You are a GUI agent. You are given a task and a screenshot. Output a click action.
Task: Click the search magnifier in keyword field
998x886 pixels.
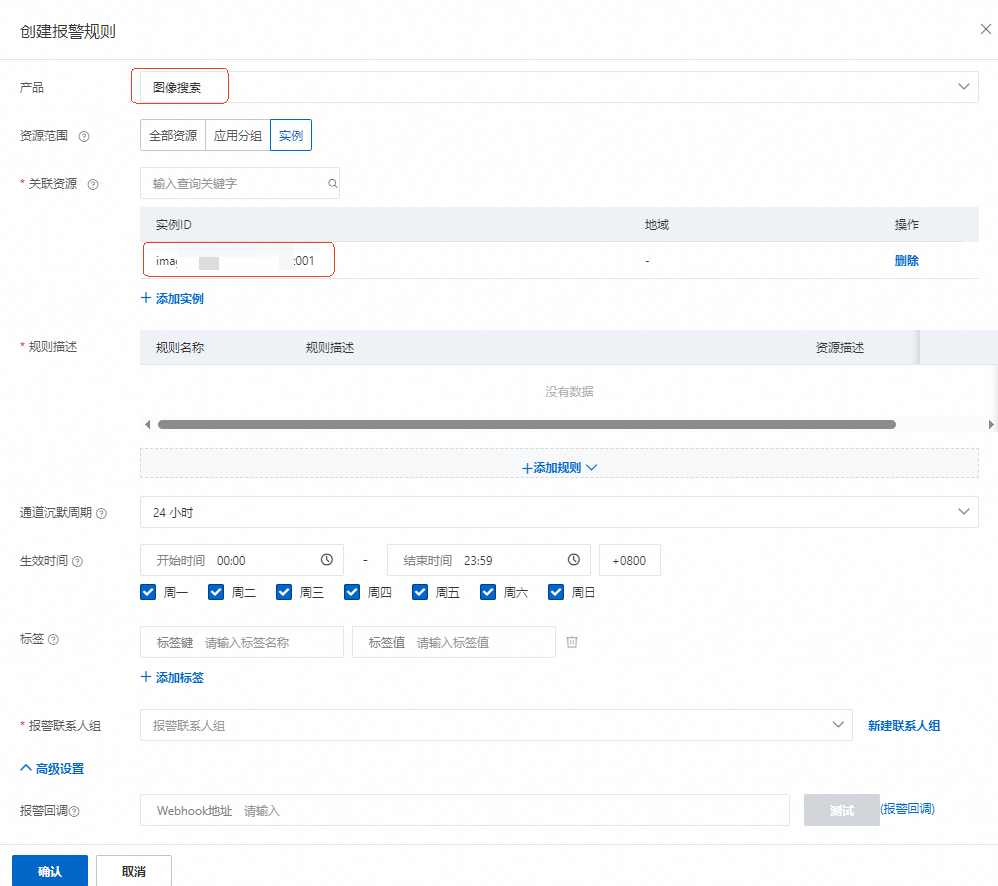coord(332,183)
